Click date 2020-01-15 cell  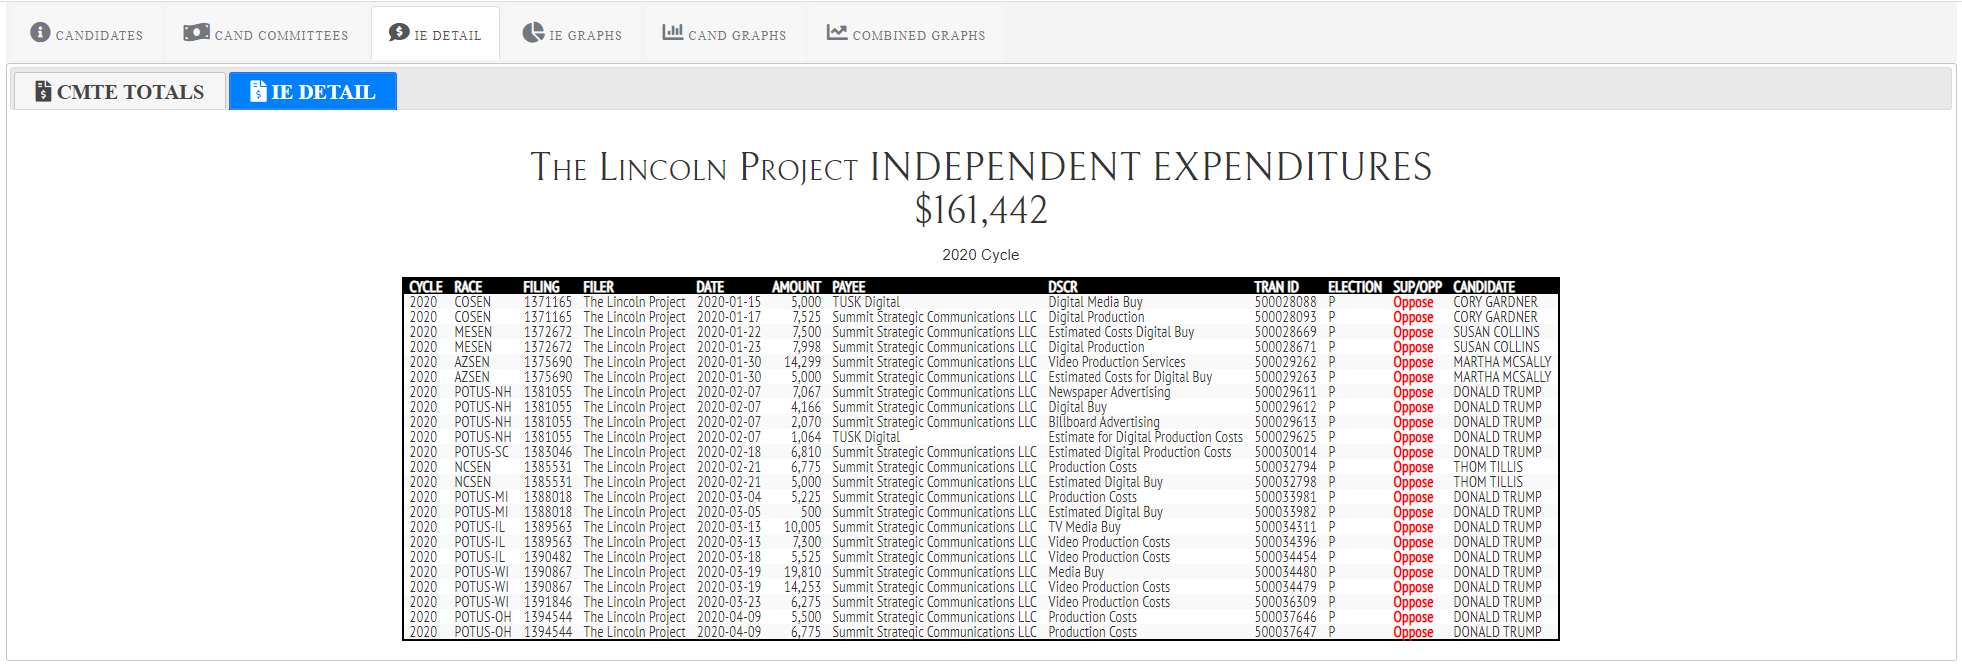pyautogui.click(x=729, y=302)
